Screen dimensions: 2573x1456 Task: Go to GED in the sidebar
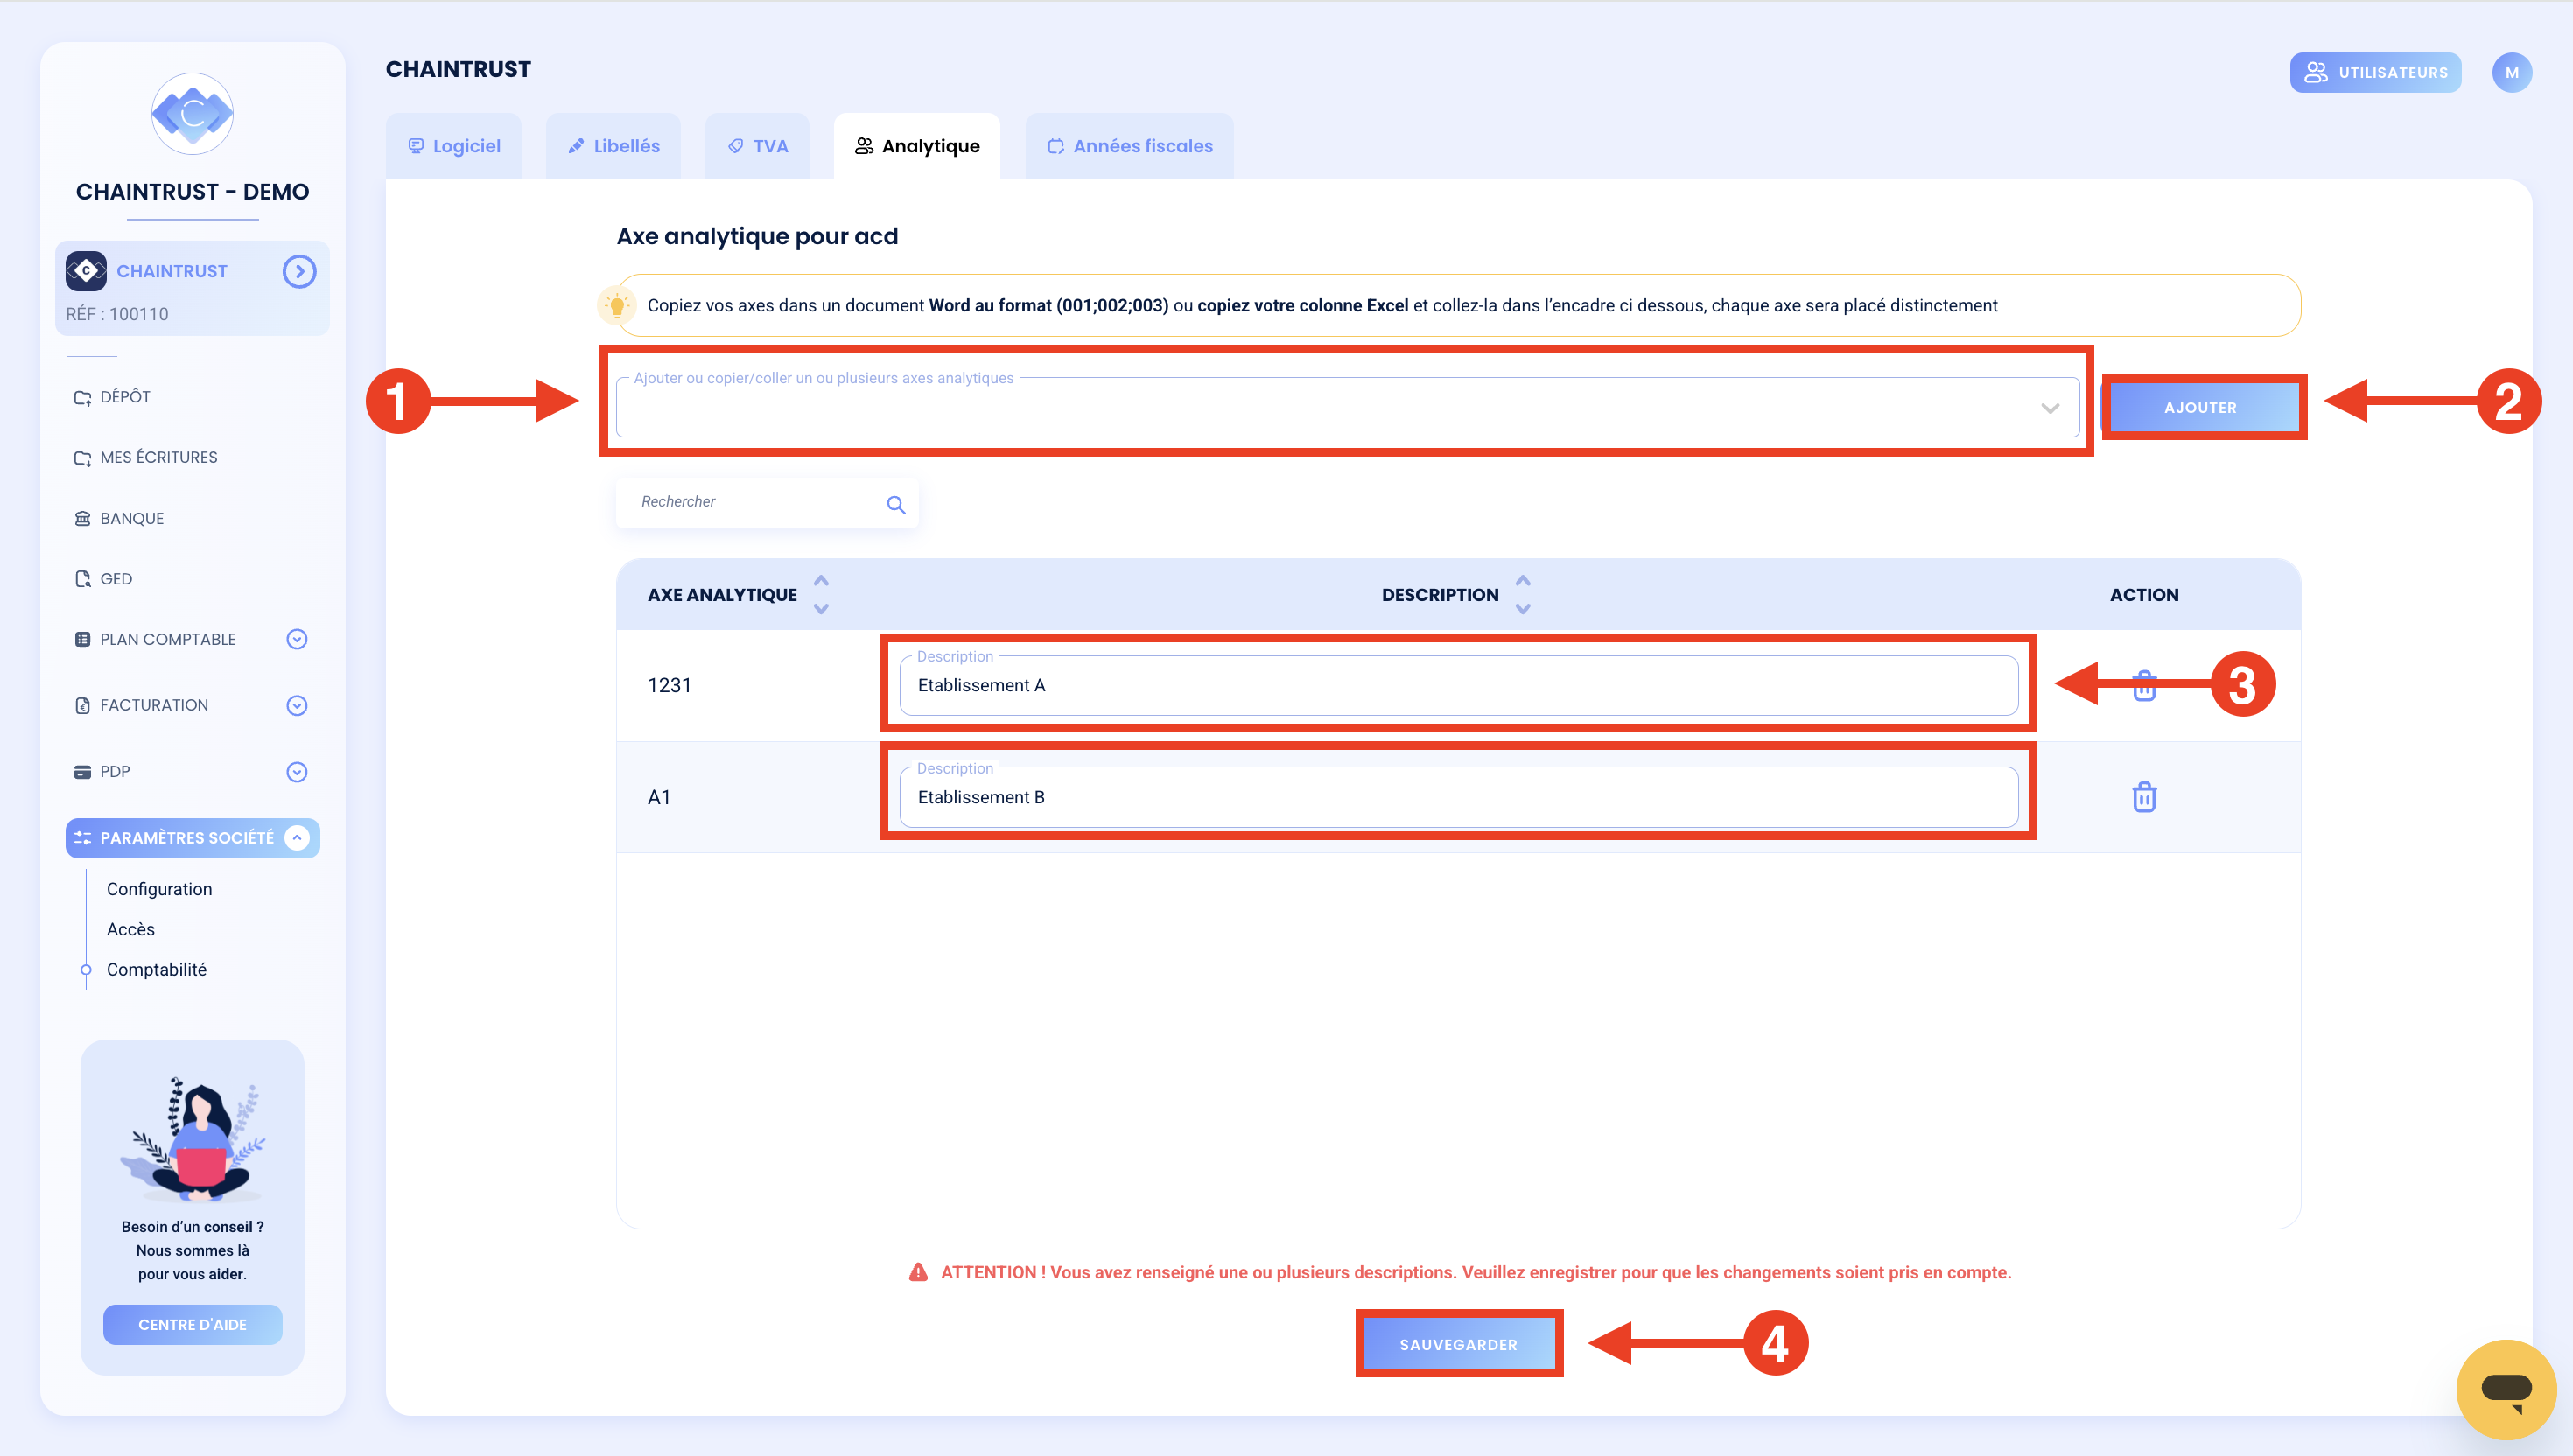click(115, 579)
